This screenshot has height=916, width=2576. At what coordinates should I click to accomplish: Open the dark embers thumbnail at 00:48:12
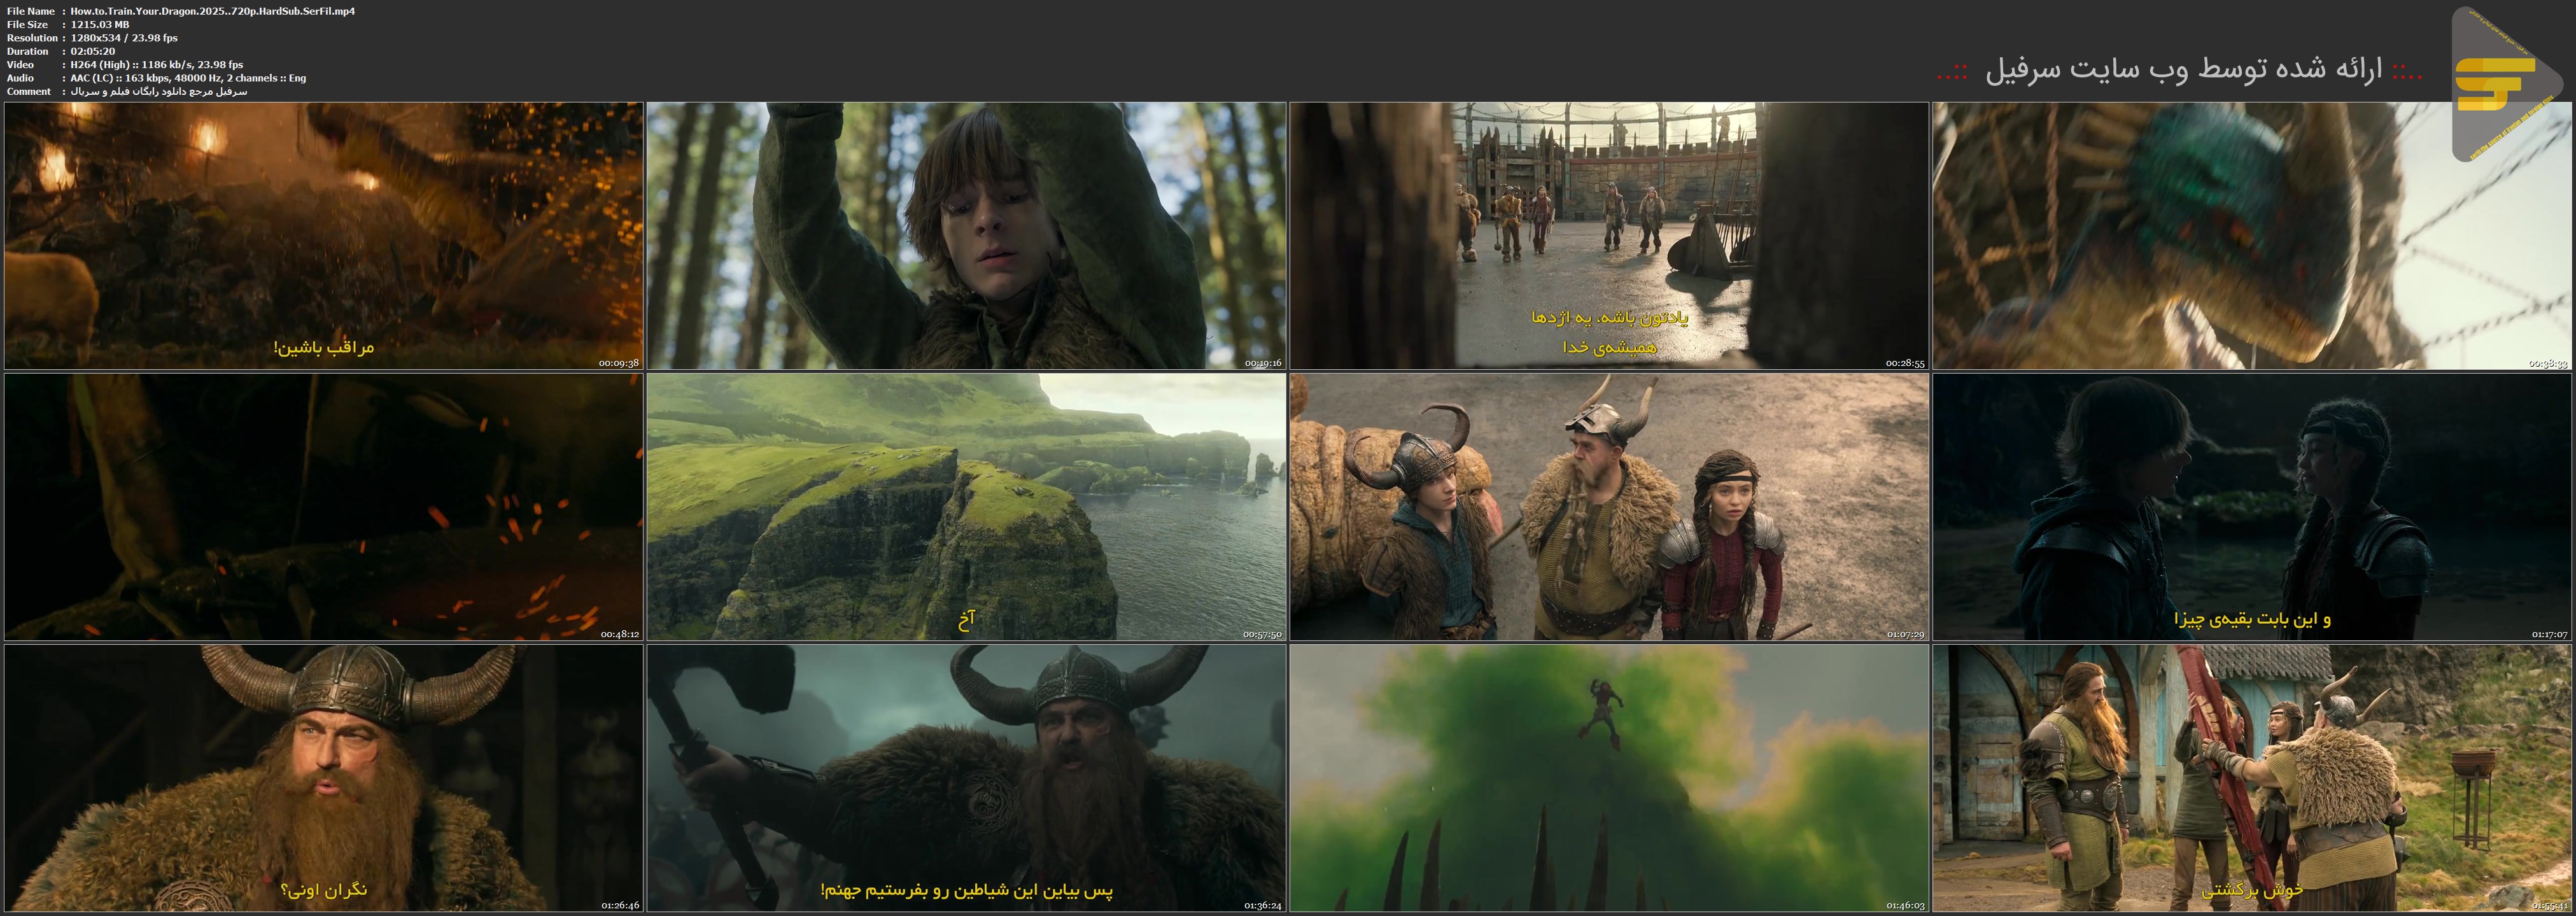point(323,507)
